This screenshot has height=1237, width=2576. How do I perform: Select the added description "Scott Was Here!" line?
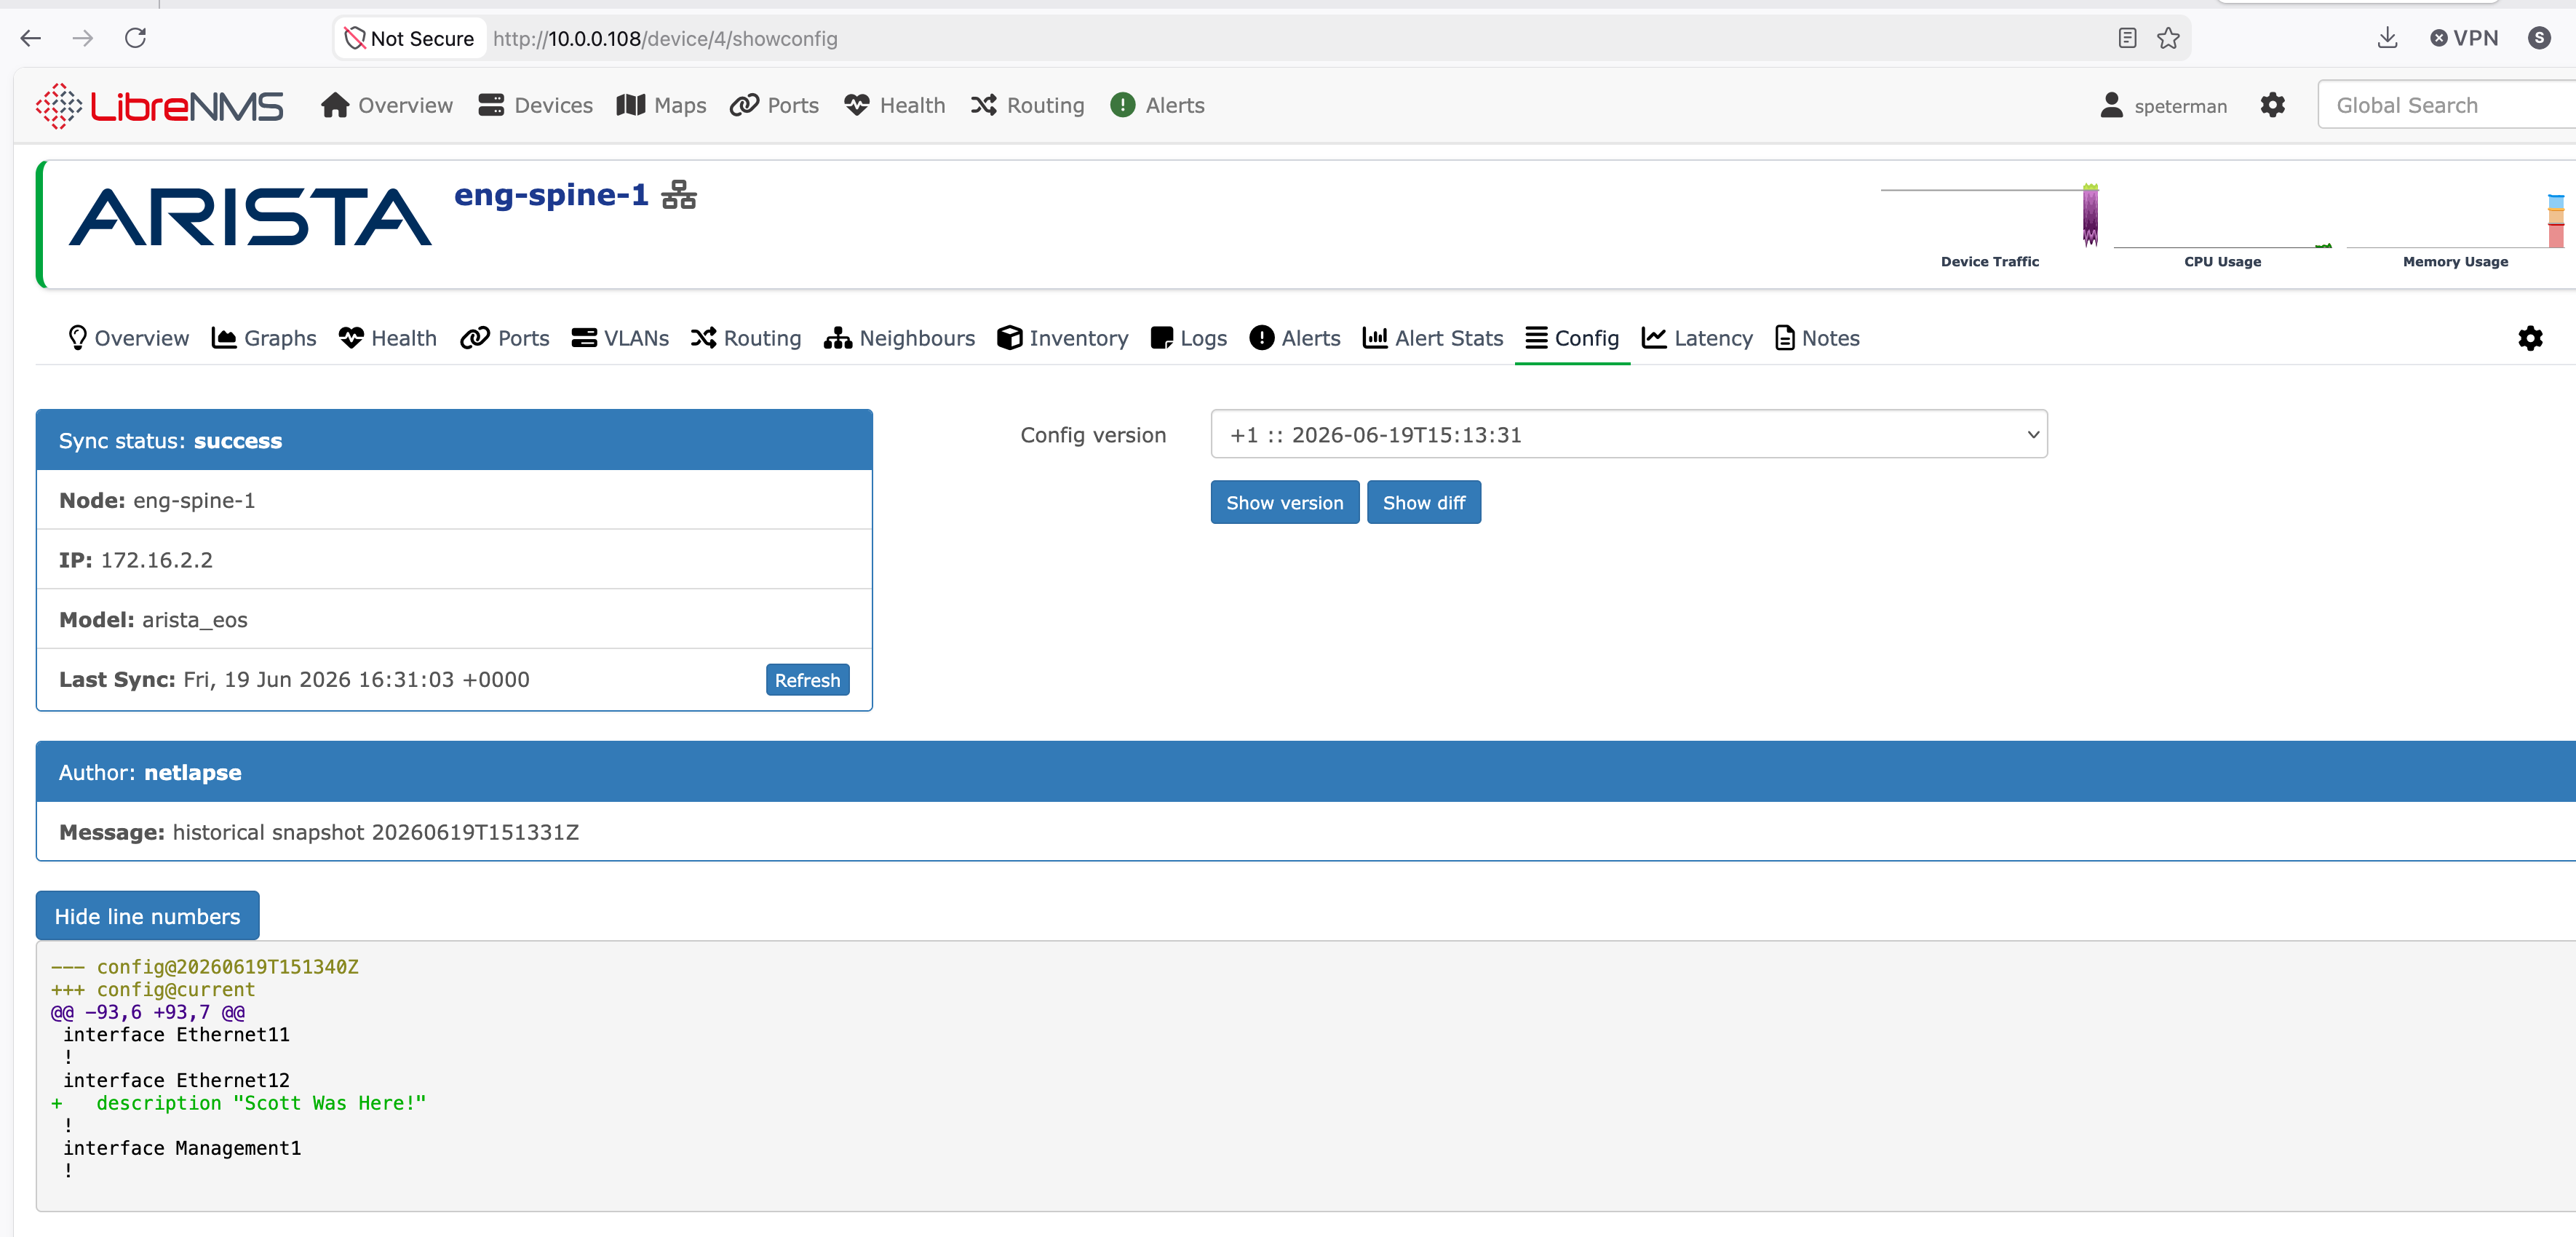239,1103
